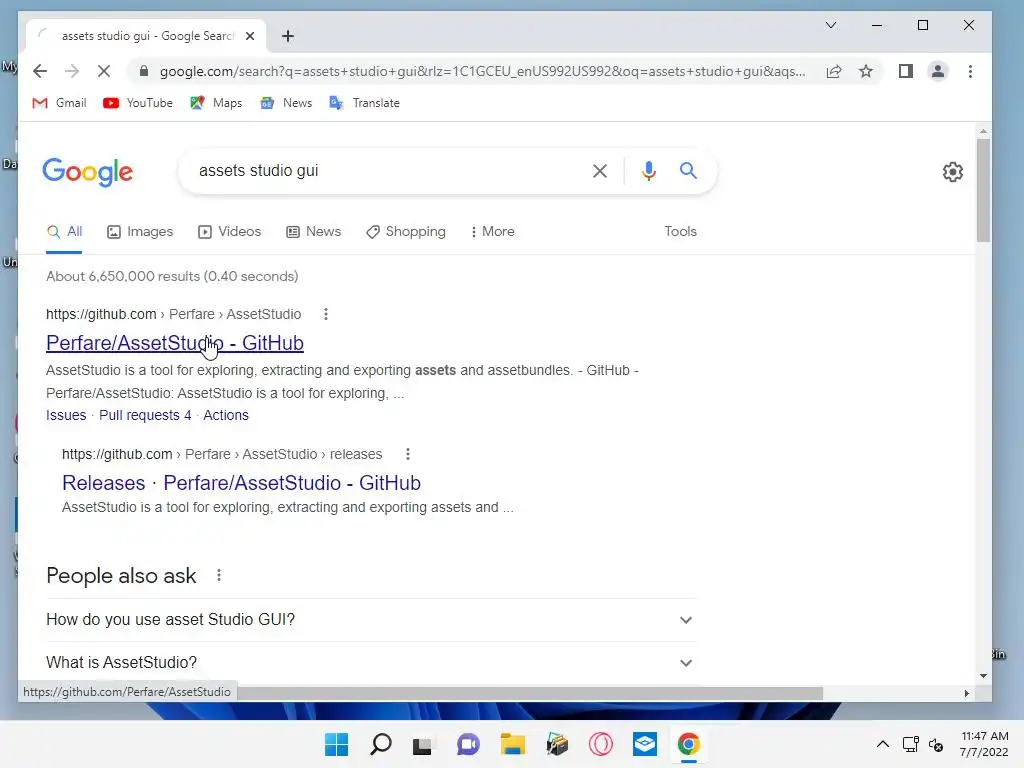The height and width of the screenshot is (768, 1024).
Task: Select the All results tab
Action: [64, 232]
